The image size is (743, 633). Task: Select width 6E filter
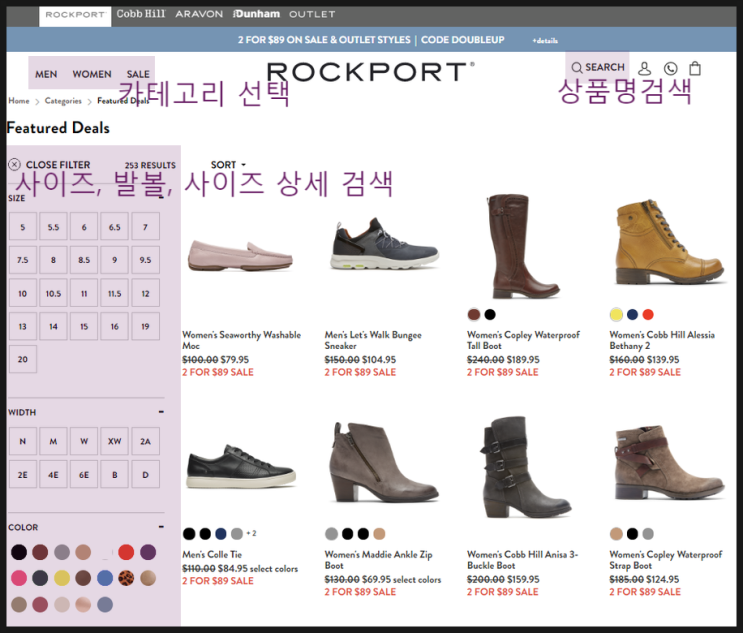tap(84, 474)
